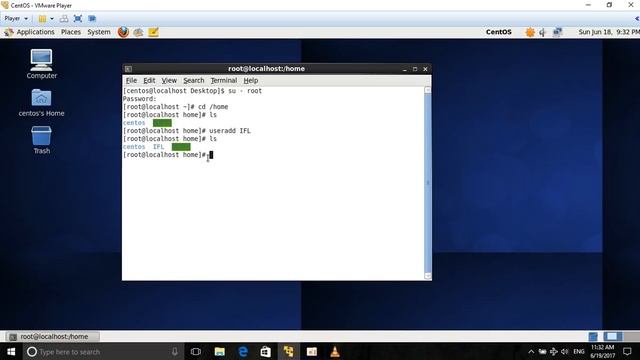Open the Places menu
Image resolution: width=640 pixels, height=360 pixels.
[71, 32]
